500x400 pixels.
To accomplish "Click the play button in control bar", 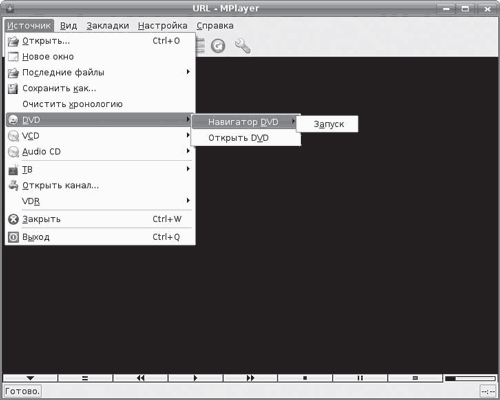I will 195,378.
